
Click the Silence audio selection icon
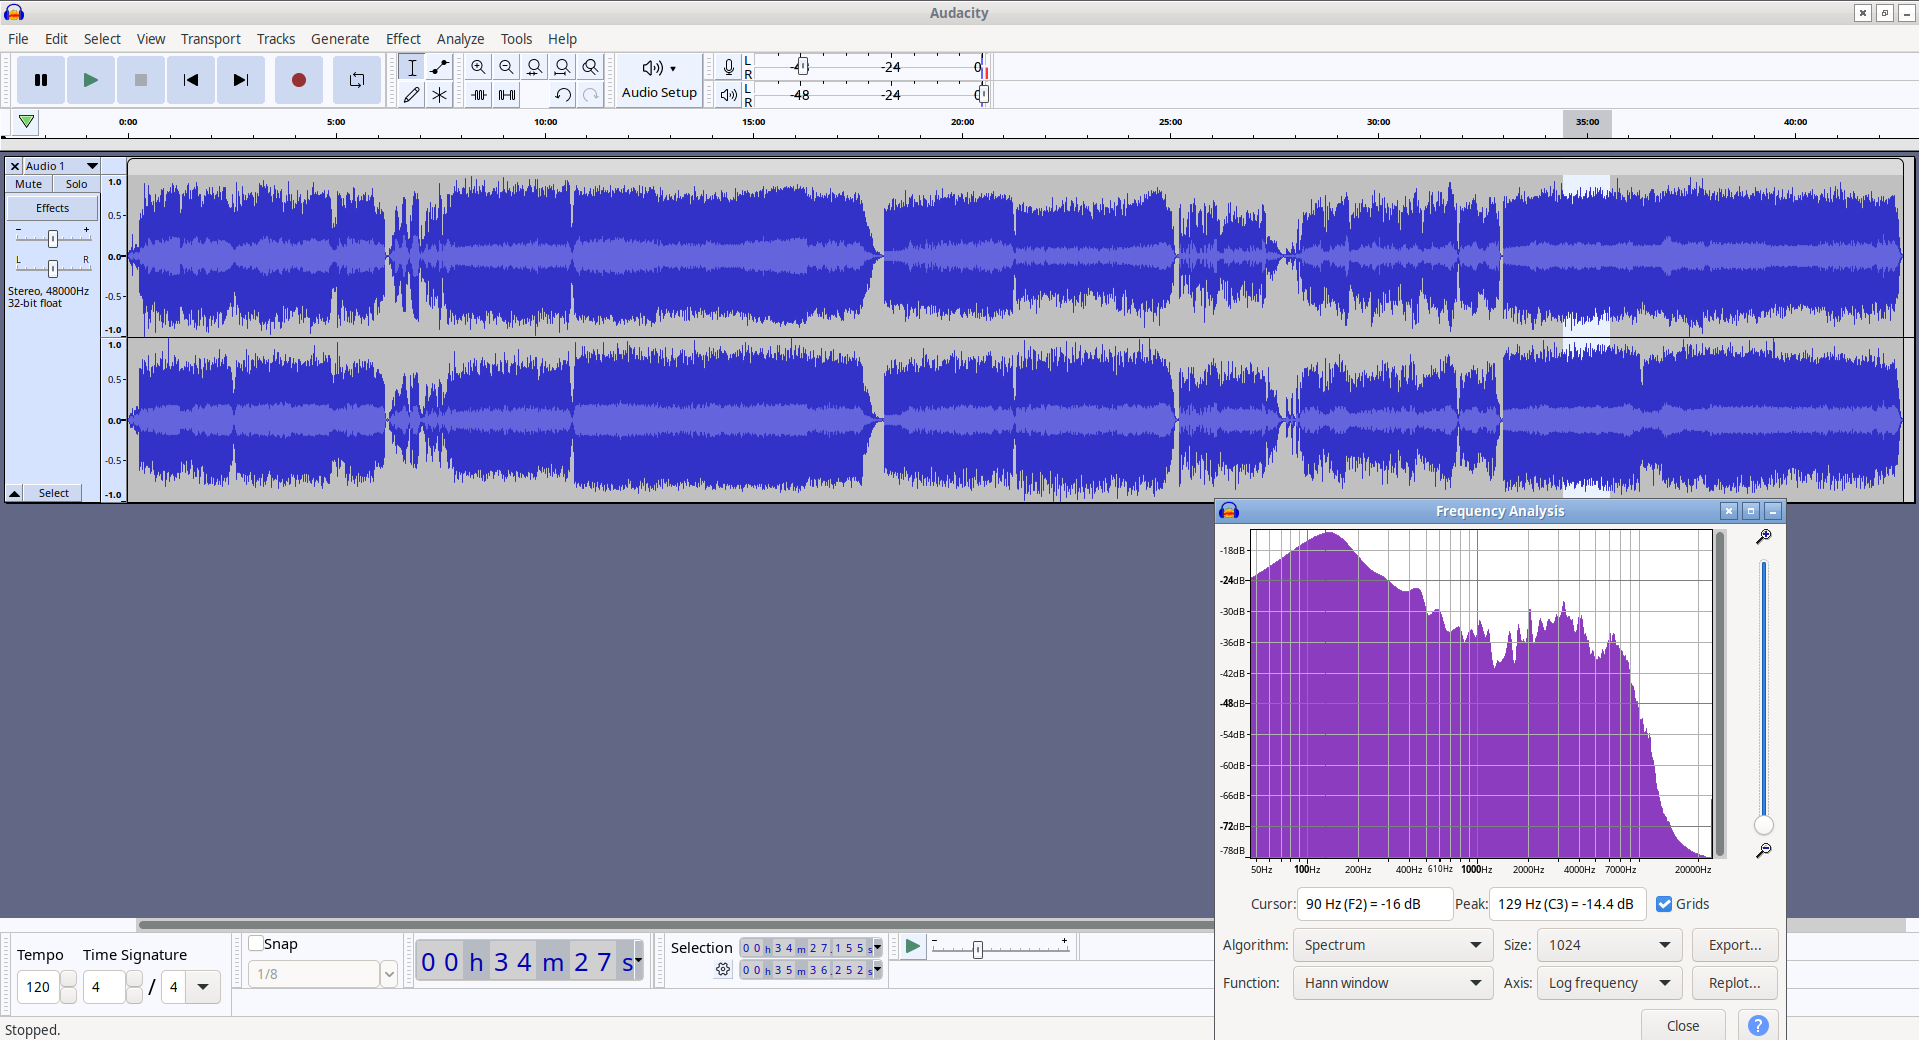pos(507,95)
